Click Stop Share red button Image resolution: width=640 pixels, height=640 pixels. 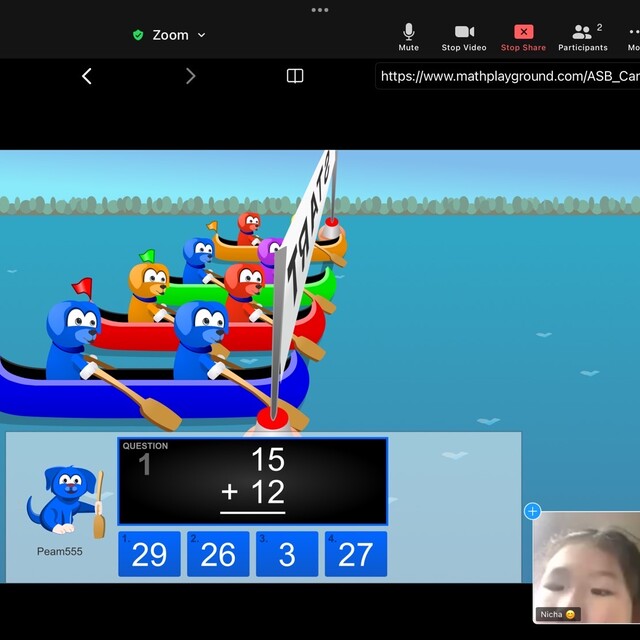click(x=523, y=38)
